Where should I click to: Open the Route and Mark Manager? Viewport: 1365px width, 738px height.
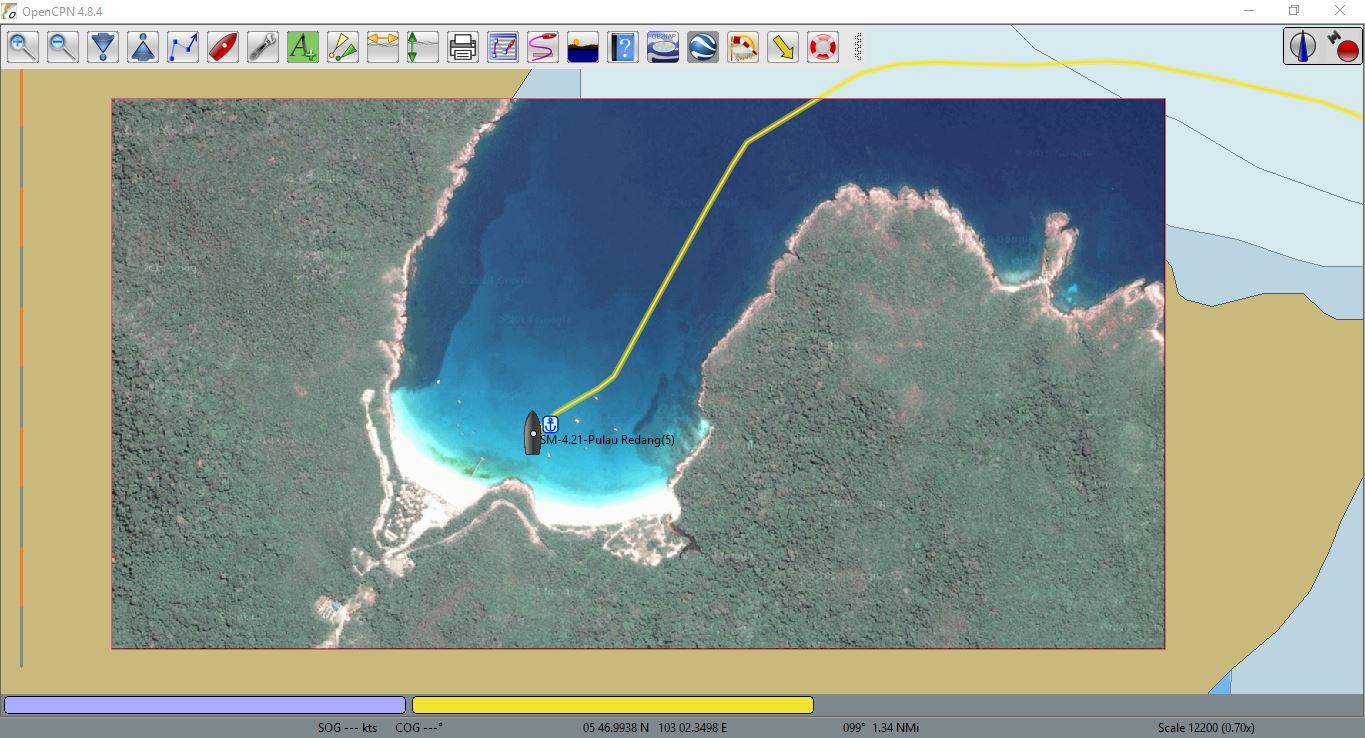coord(502,46)
